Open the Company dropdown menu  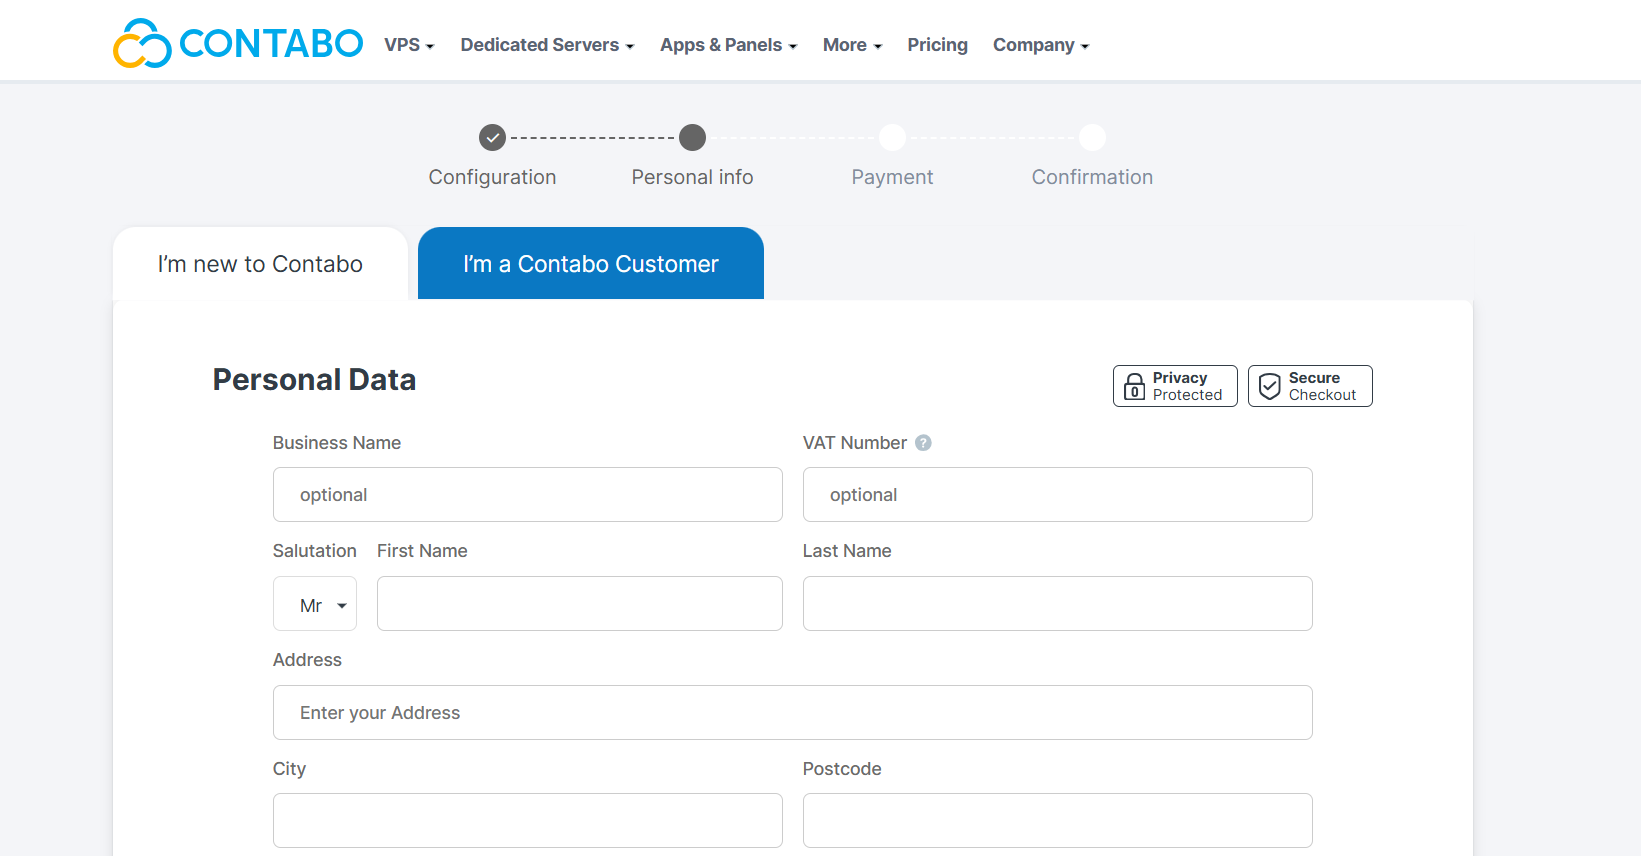(x=1040, y=45)
